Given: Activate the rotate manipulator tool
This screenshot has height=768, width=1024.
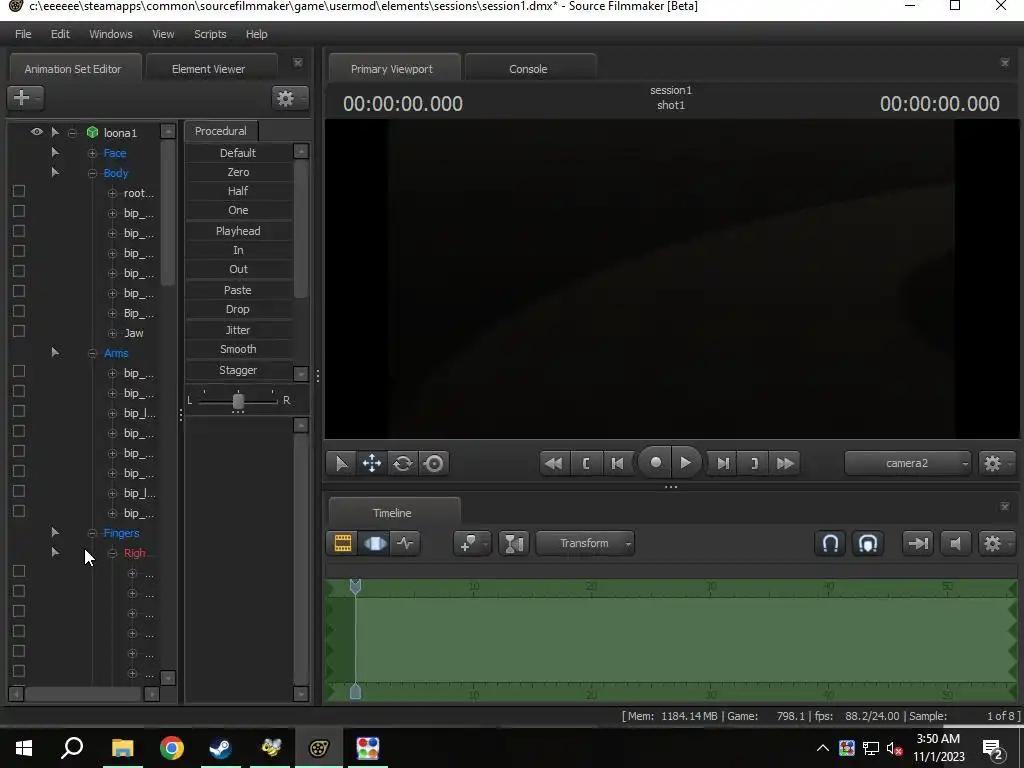Looking at the screenshot, I should (403, 464).
